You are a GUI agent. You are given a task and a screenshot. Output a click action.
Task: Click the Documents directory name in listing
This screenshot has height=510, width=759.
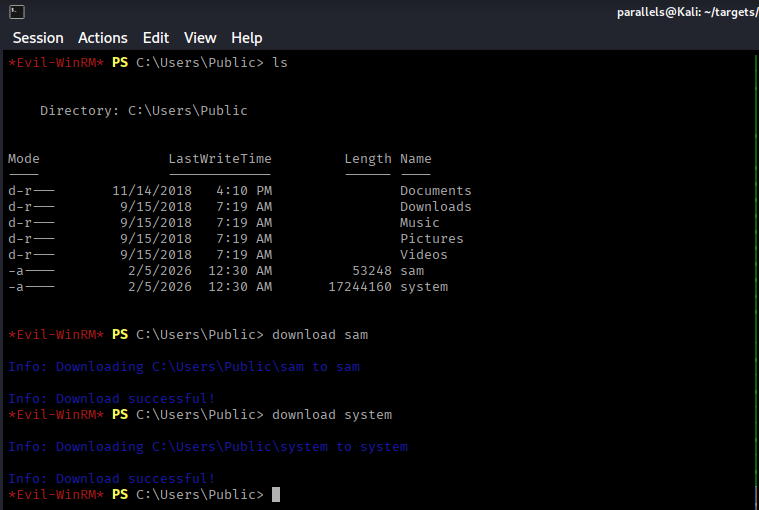[x=435, y=191]
